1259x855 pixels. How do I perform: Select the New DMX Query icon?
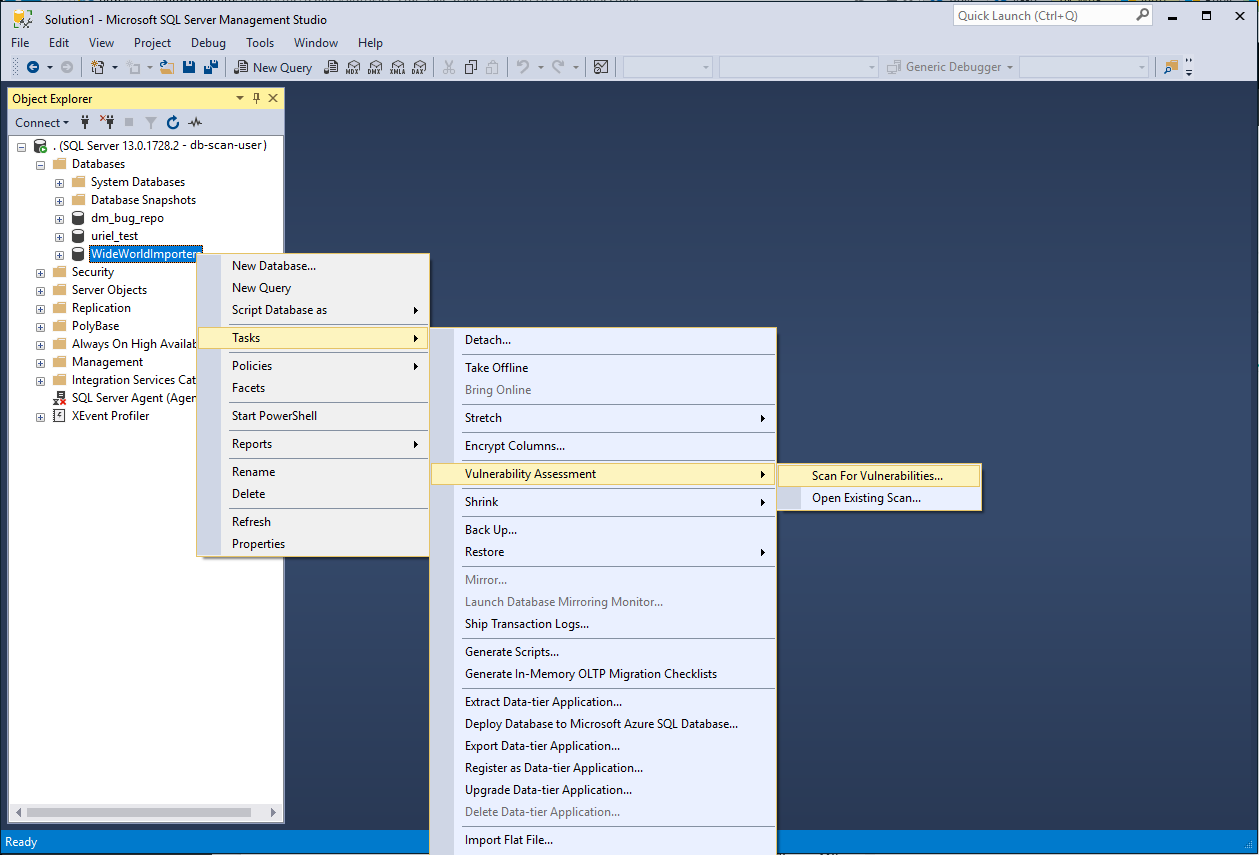pyautogui.click(x=375, y=67)
